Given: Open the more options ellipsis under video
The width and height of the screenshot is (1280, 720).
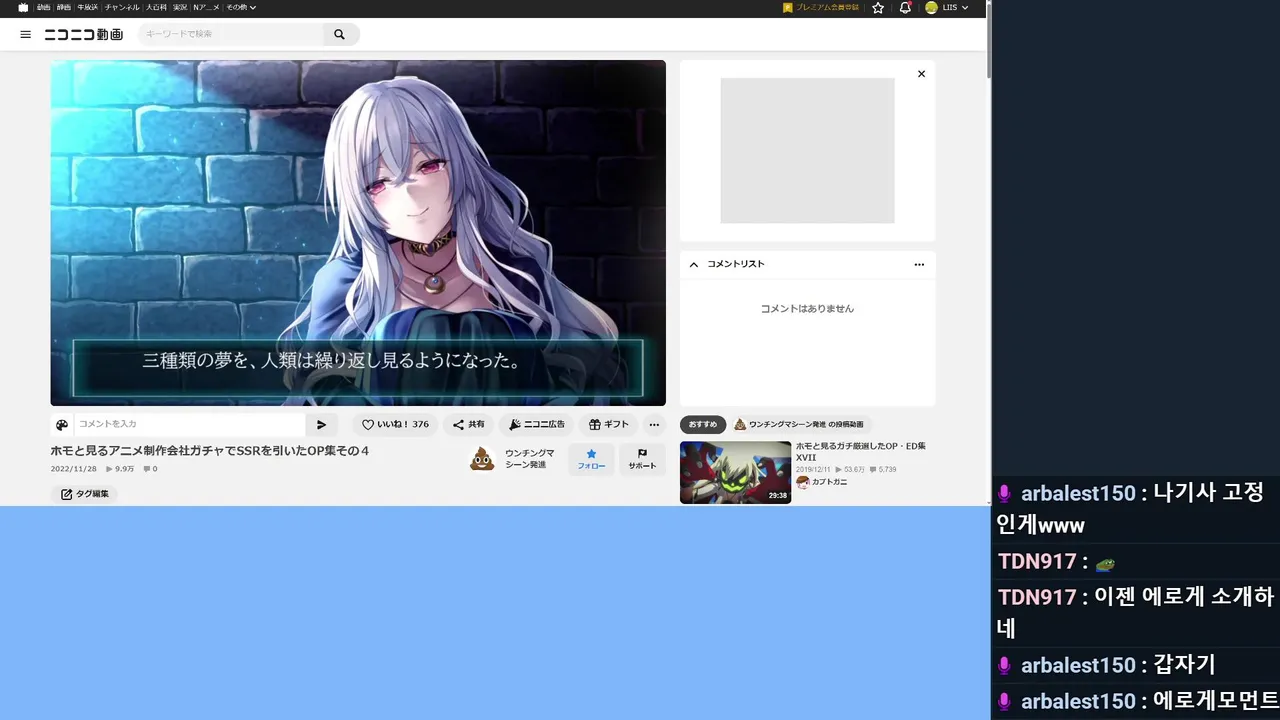Looking at the screenshot, I should click(654, 424).
